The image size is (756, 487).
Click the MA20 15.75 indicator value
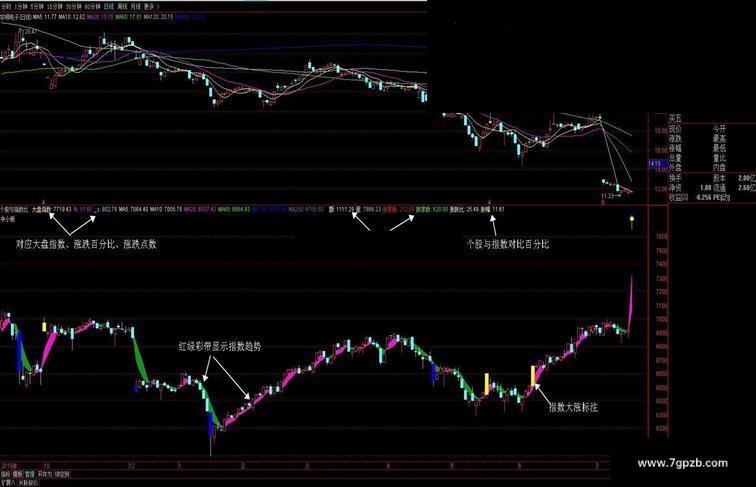click(x=100, y=17)
